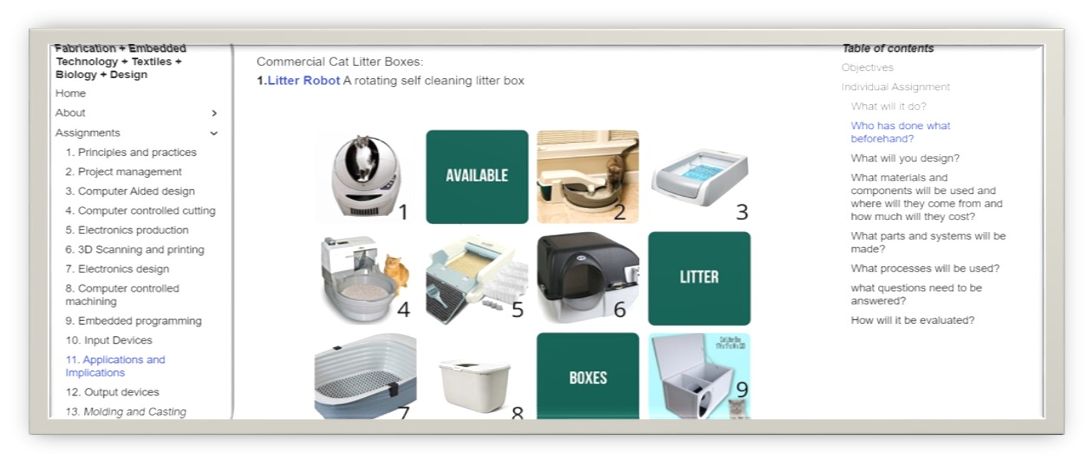Open 5. Electronics production assignment
This screenshot has height=462, width=1092.
[127, 230]
